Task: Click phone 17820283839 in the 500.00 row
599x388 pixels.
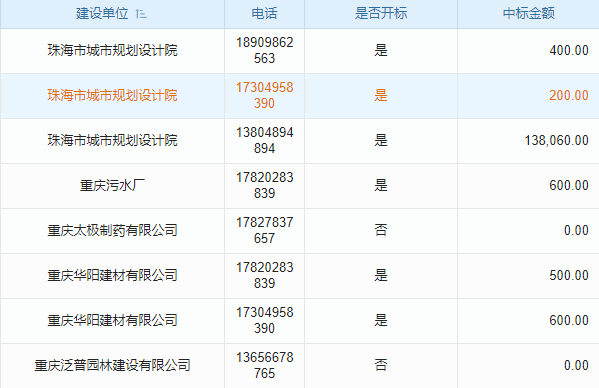Action: [x=264, y=276]
